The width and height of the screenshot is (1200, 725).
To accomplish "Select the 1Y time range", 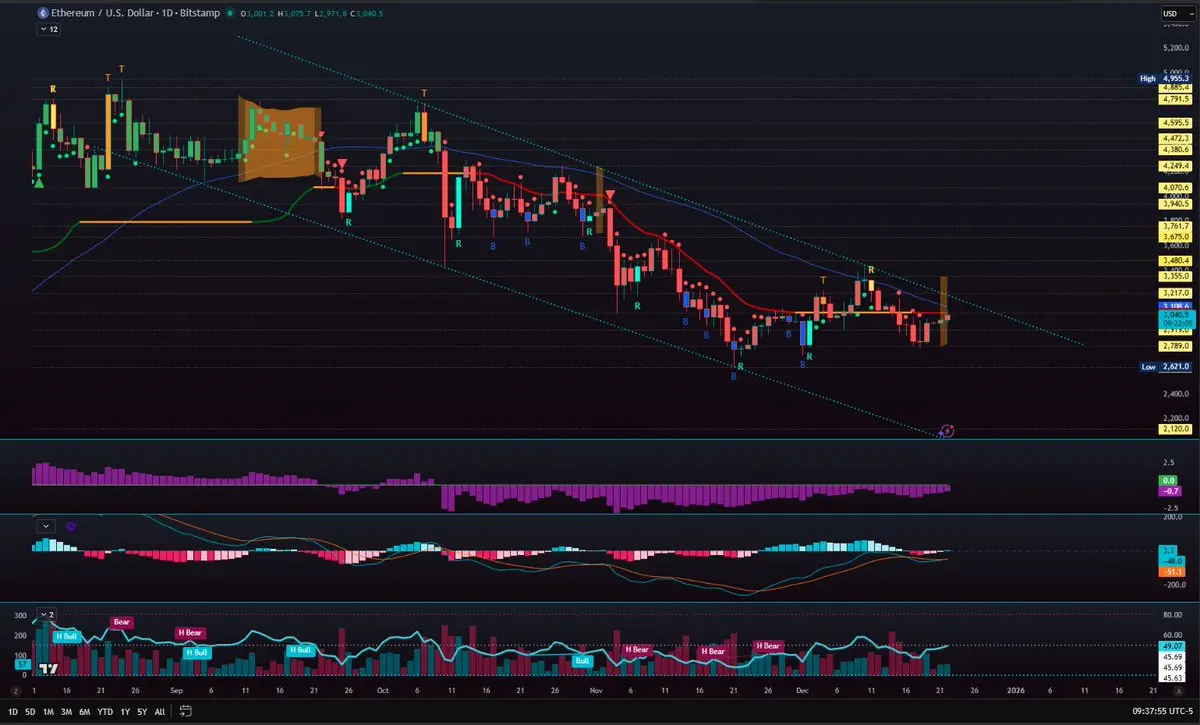I will (124, 712).
